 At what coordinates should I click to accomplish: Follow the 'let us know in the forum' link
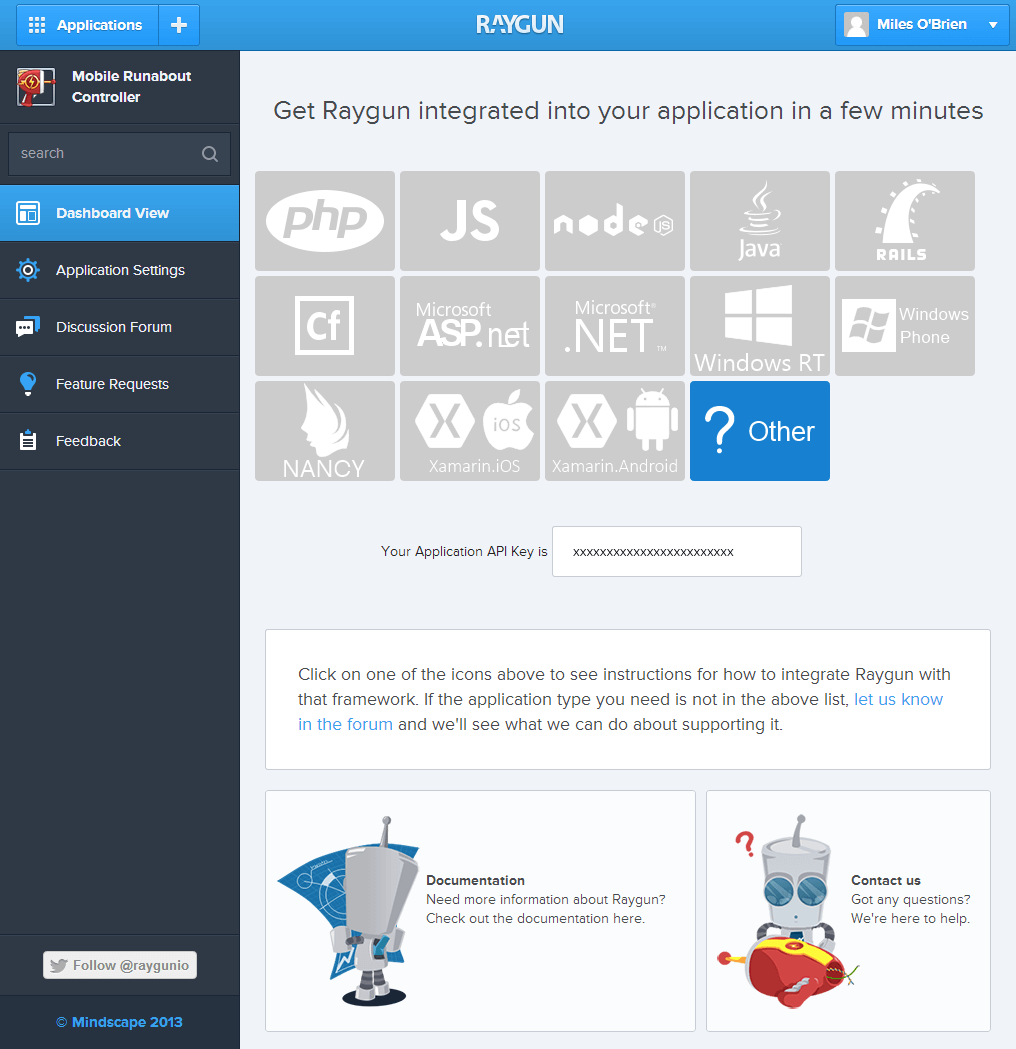(x=898, y=699)
